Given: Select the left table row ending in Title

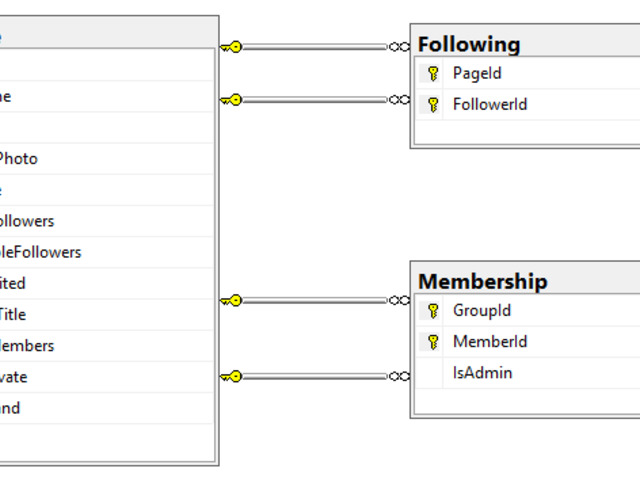Looking at the screenshot, I should click(x=100, y=314).
